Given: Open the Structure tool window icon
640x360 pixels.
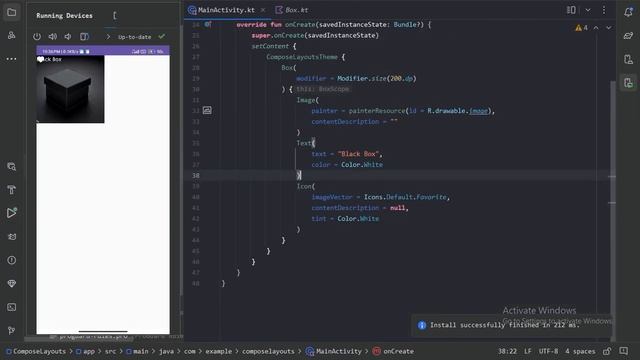Looking at the screenshot, I should point(12,36).
